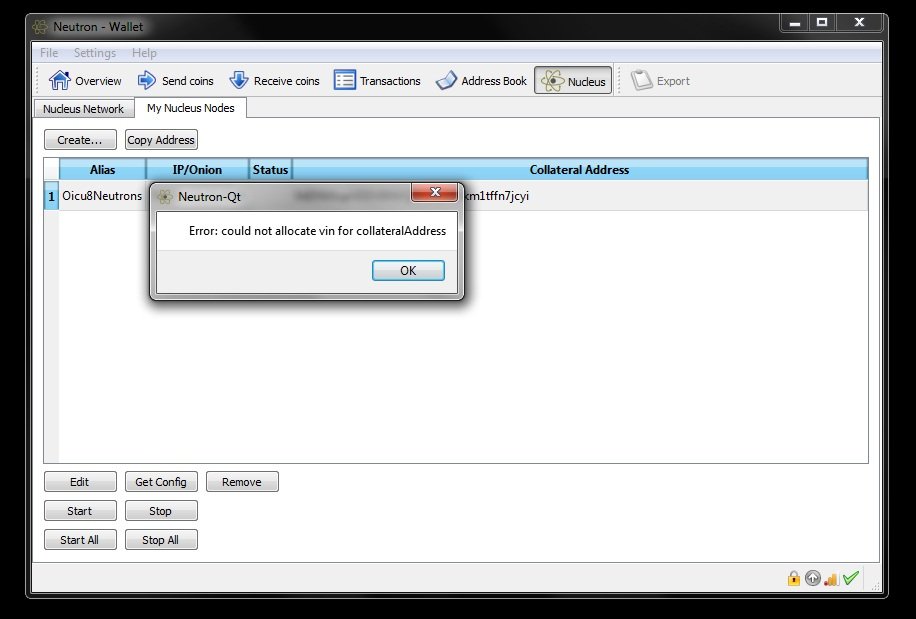The width and height of the screenshot is (916, 619).
Task: Click the staking arrow status icon
Action: 813,578
